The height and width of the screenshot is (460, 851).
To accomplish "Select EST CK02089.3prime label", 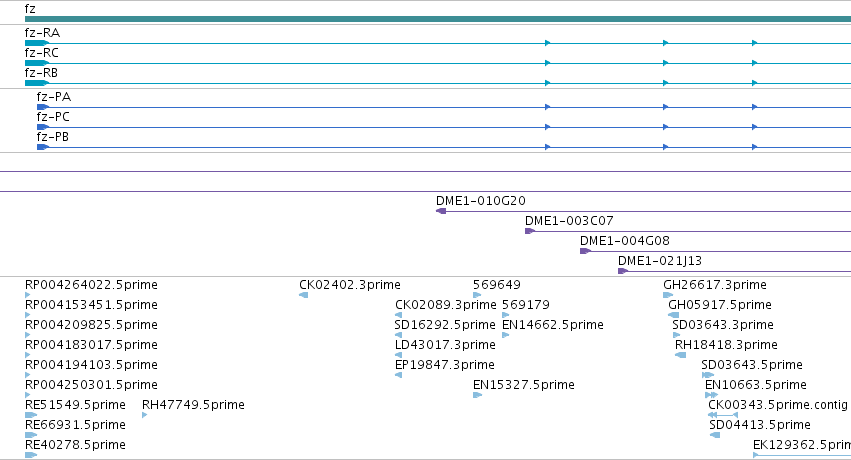I will [446, 305].
